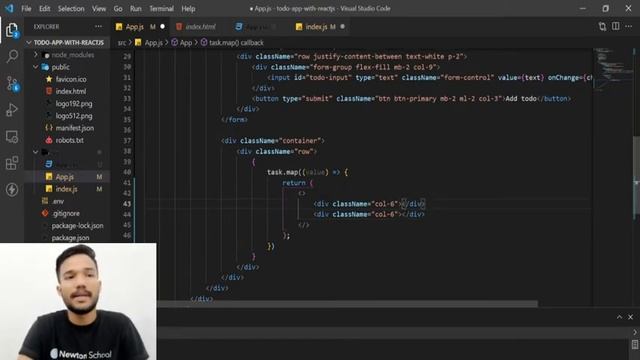Screen dimensions: 640x360
Task: Open package-lock.json in the explorer
Action: pos(77,226)
